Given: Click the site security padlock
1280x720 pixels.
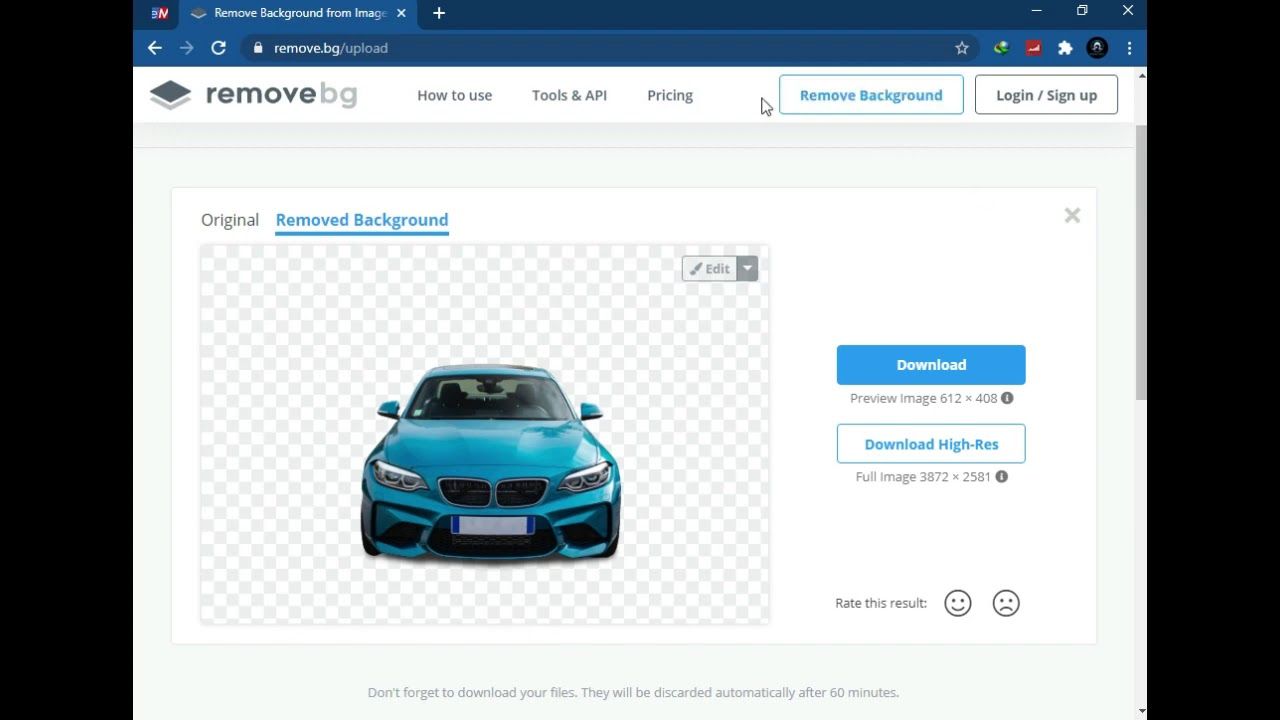Looking at the screenshot, I should coord(257,47).
